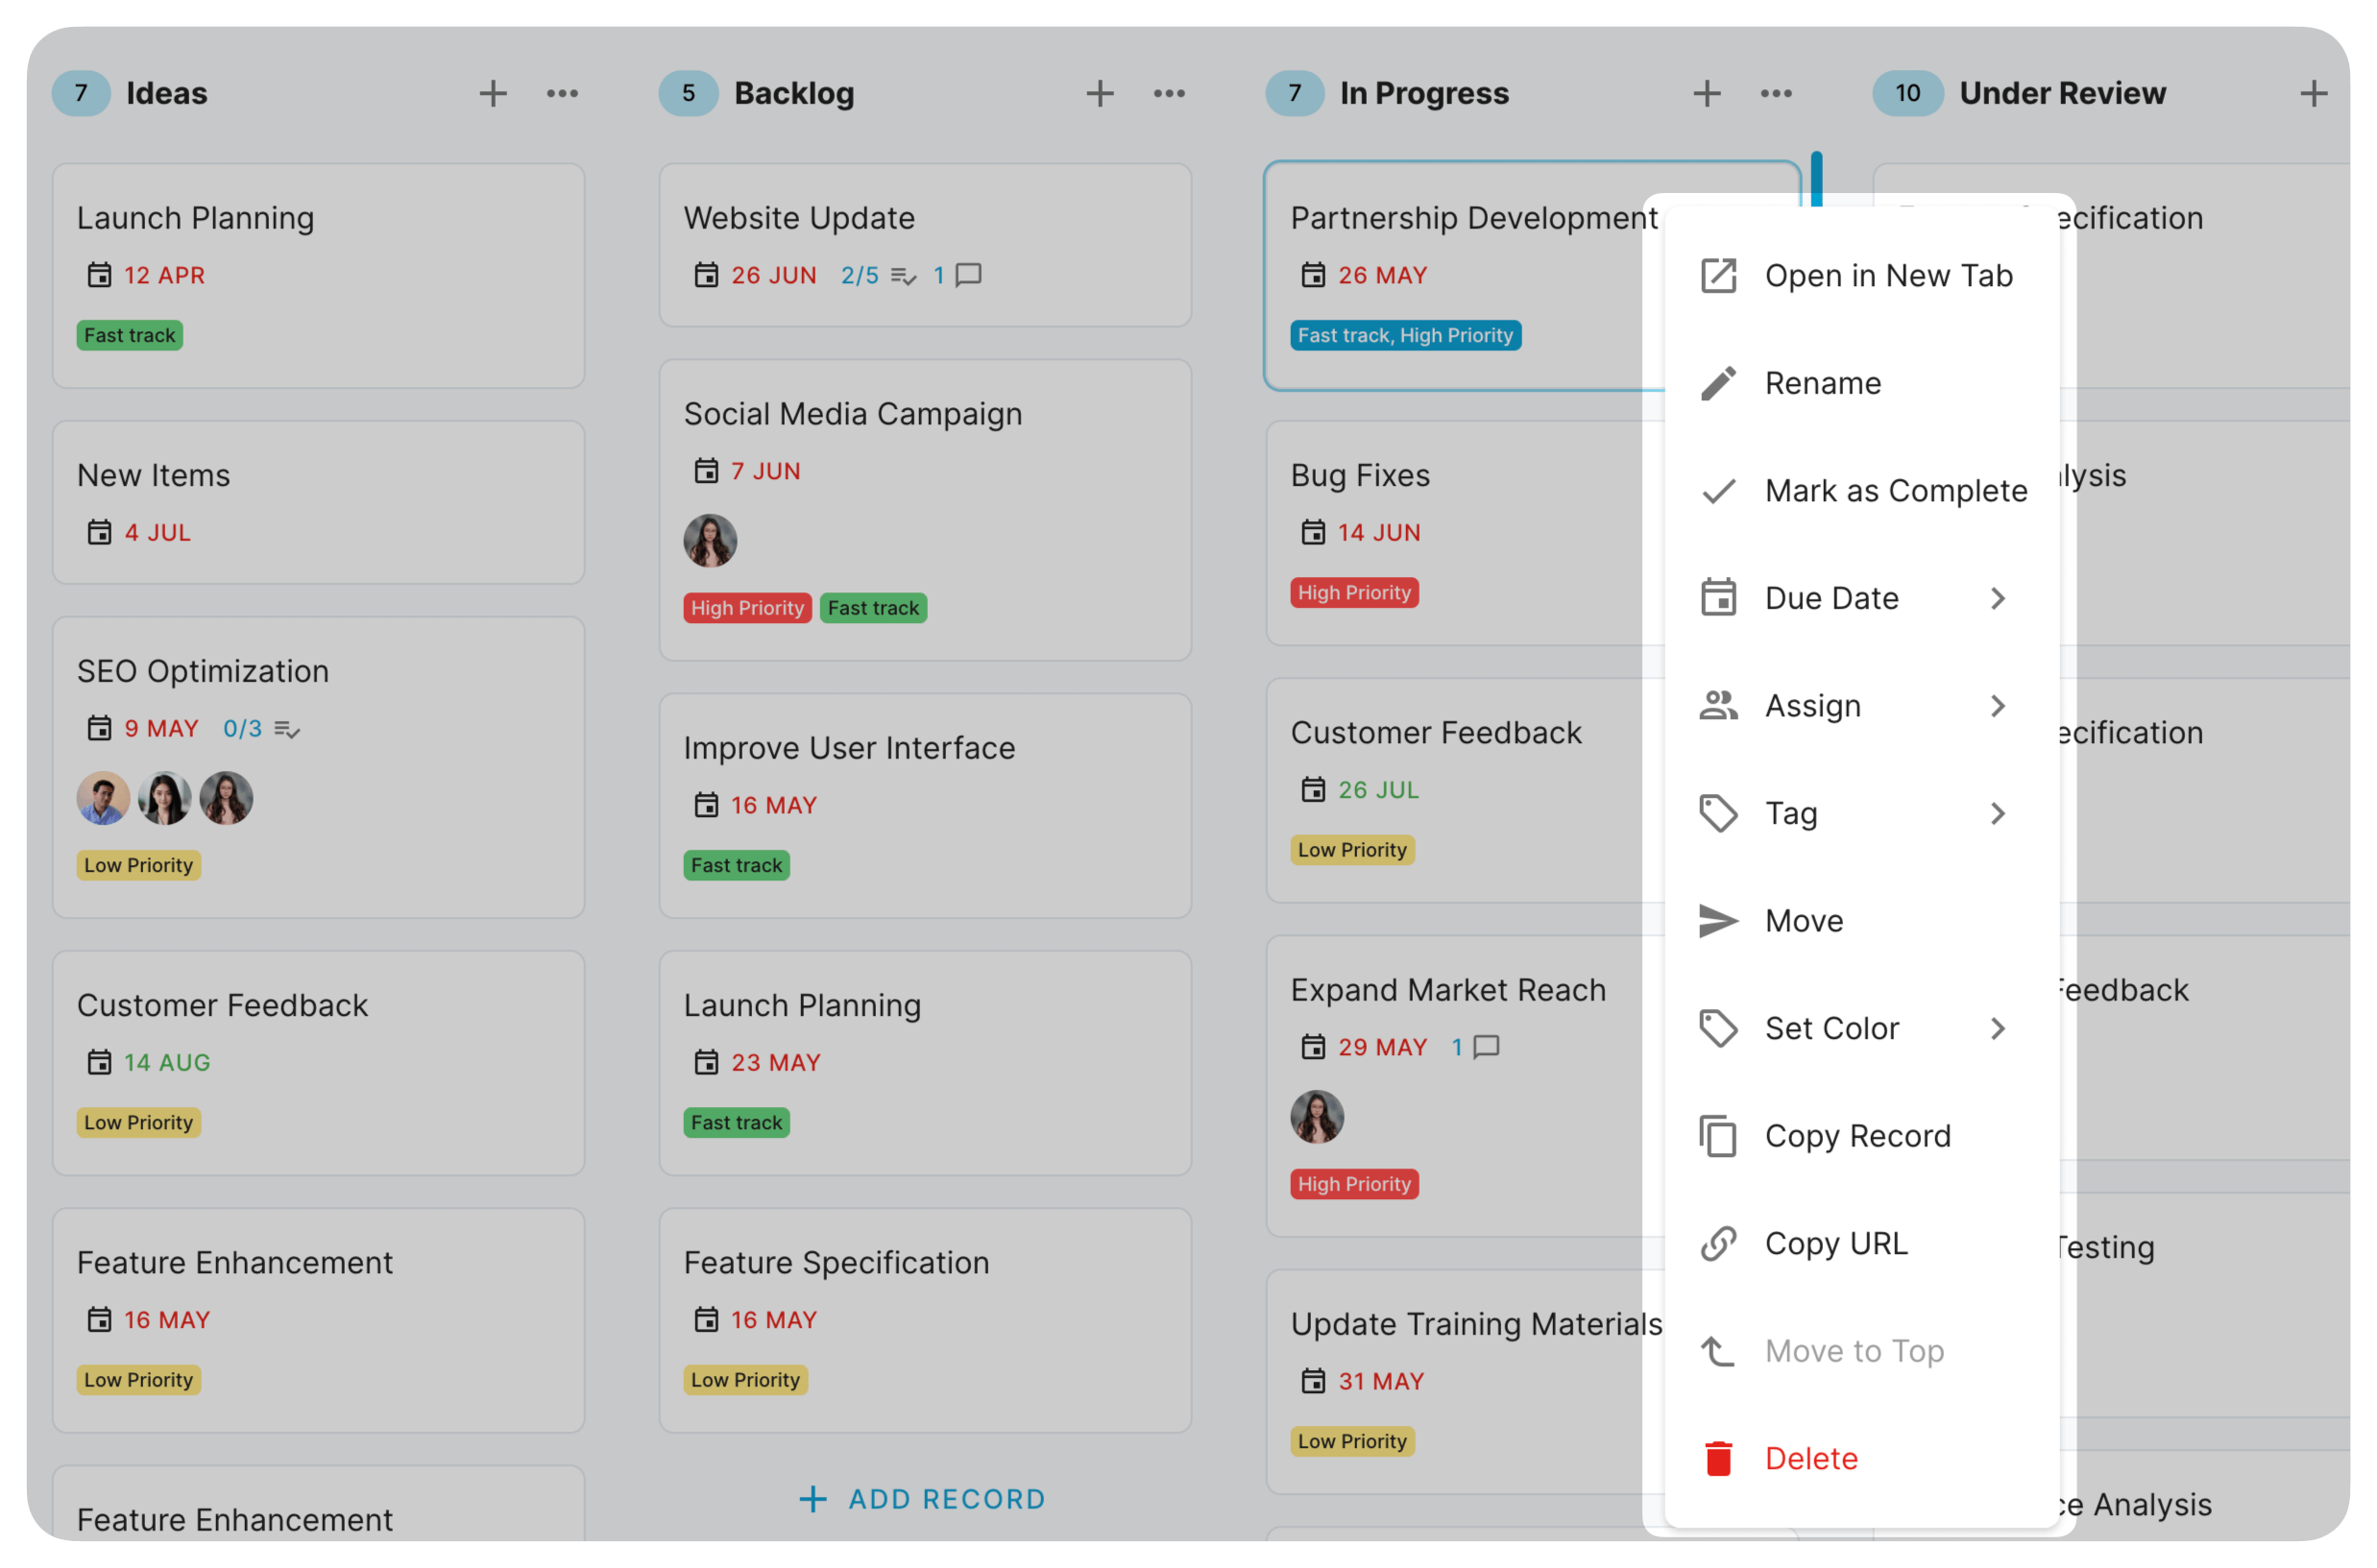Image resolution: width=2377 pixels, height=1568 pixels.
Task: Click Website Update checklist progress icon
Action: coord(904,276)
